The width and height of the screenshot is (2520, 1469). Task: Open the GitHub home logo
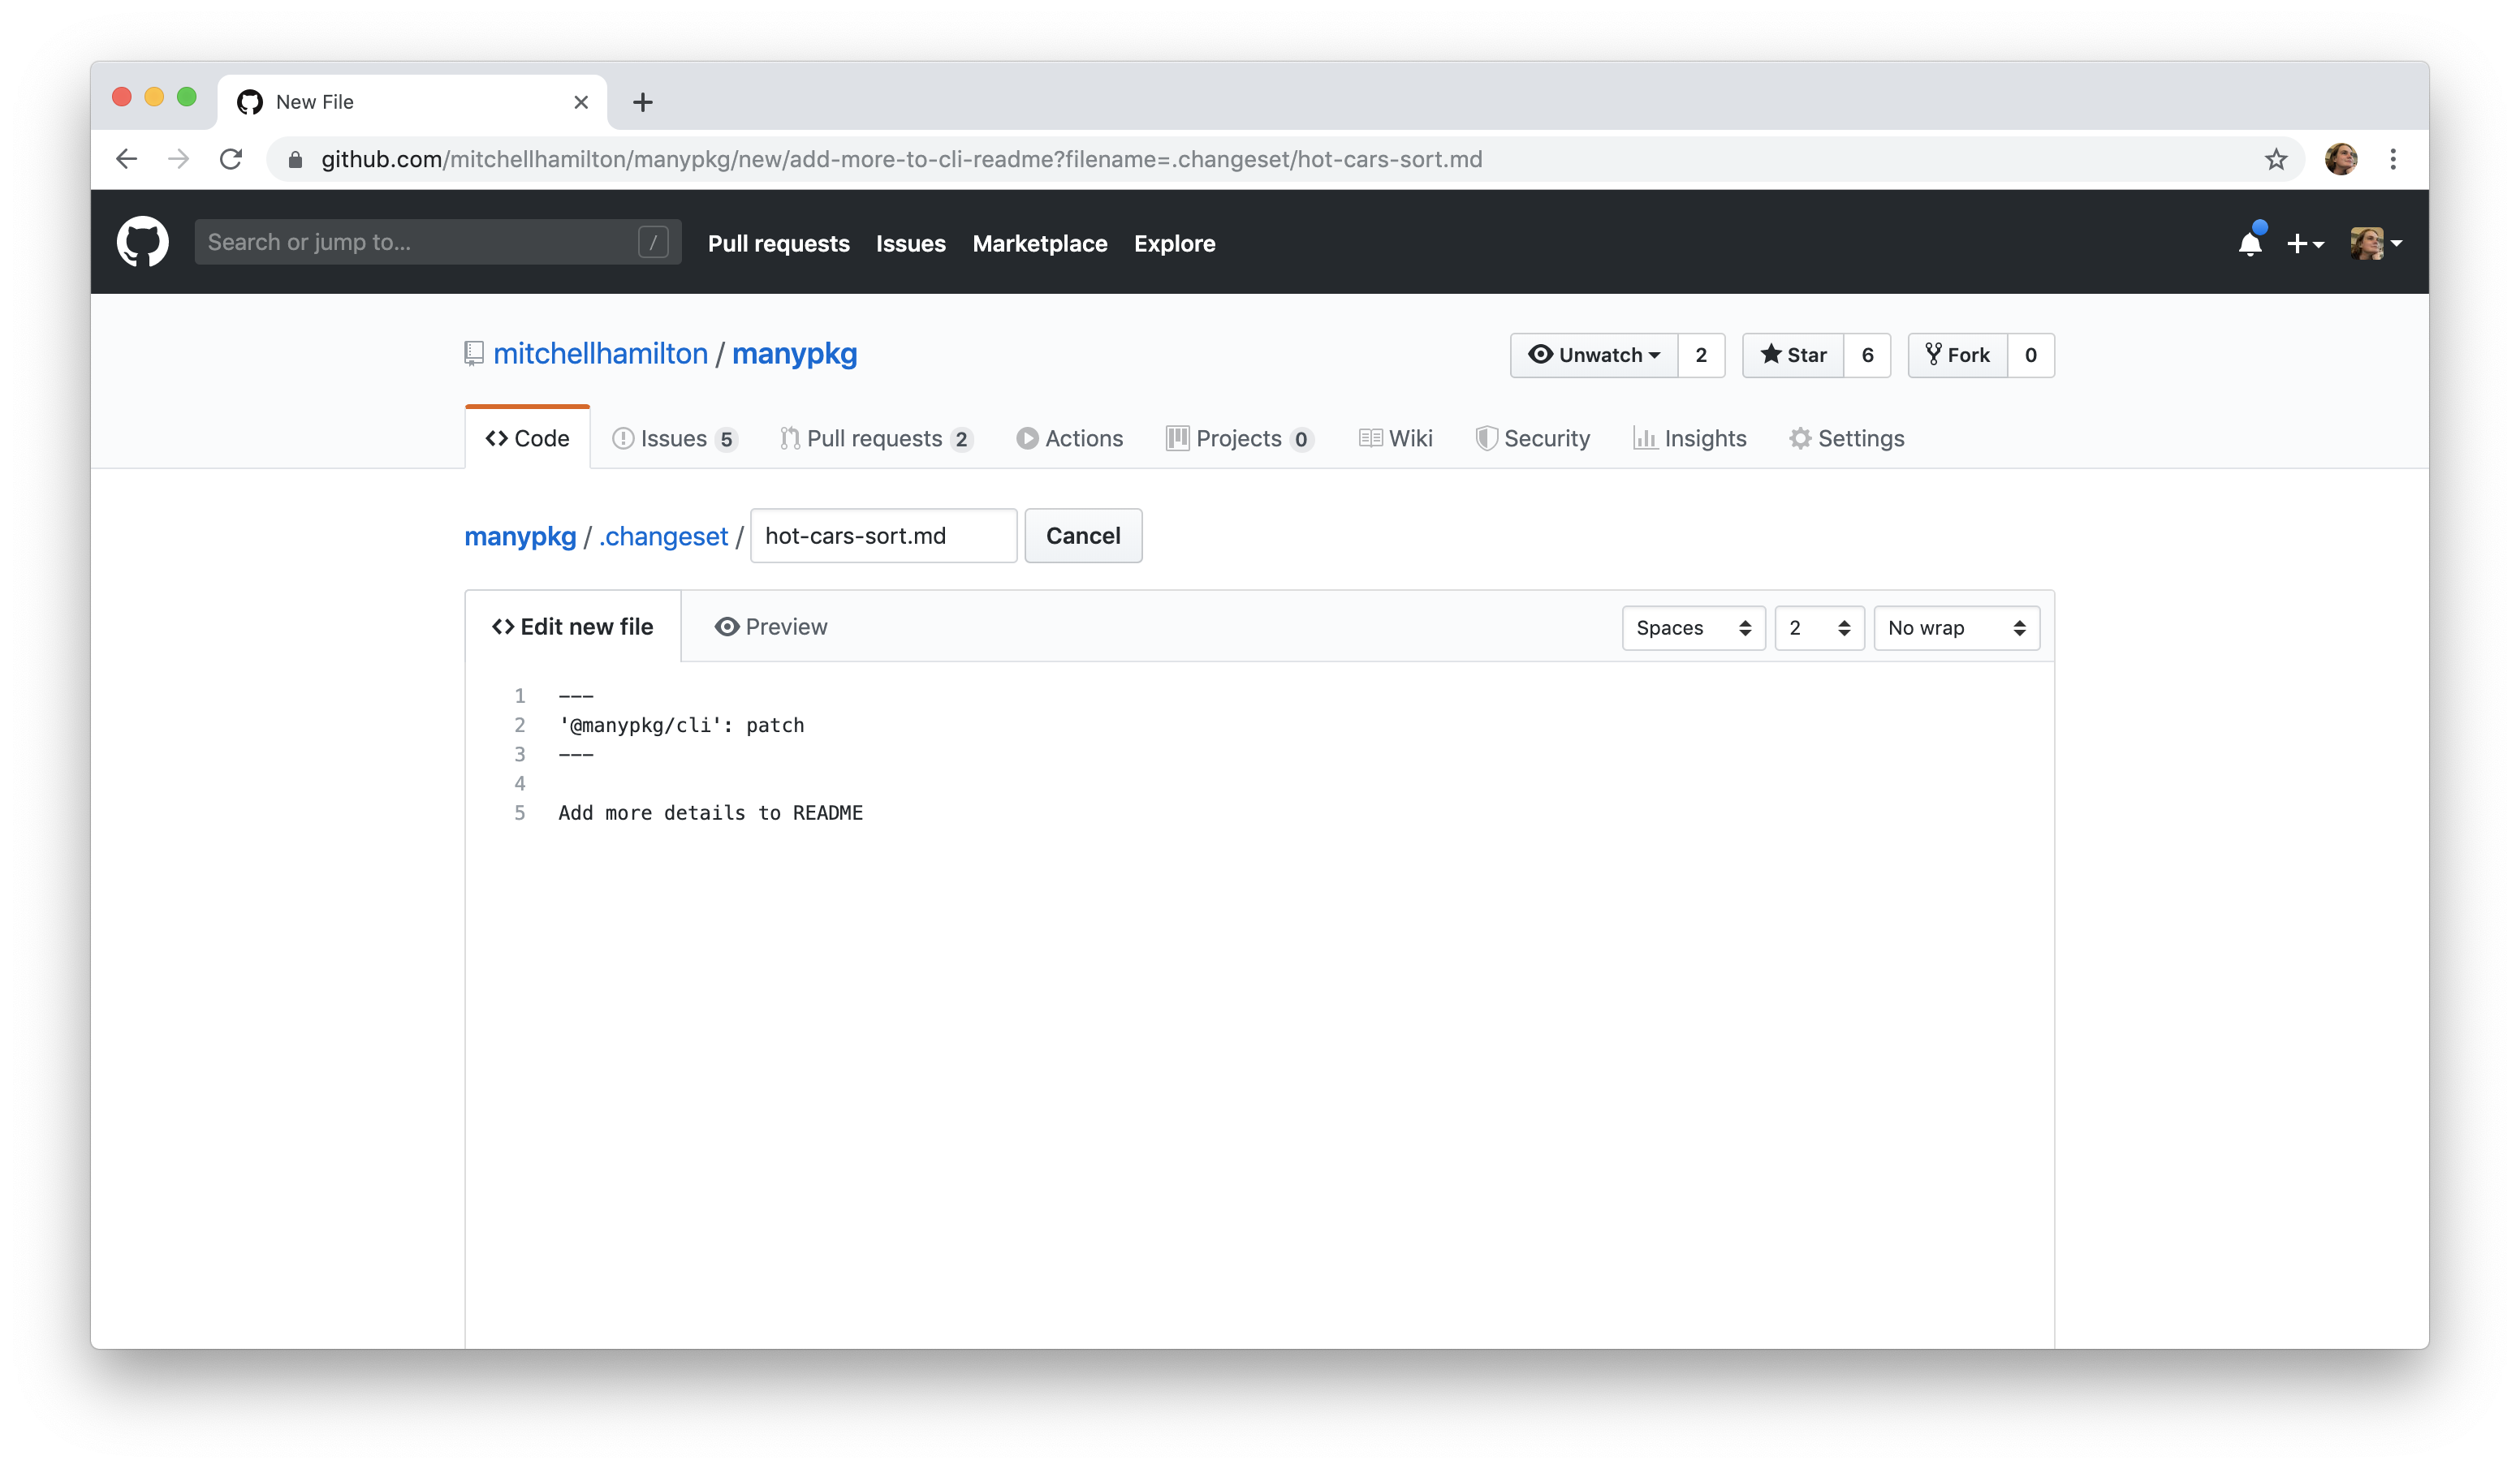pos(142,242)
